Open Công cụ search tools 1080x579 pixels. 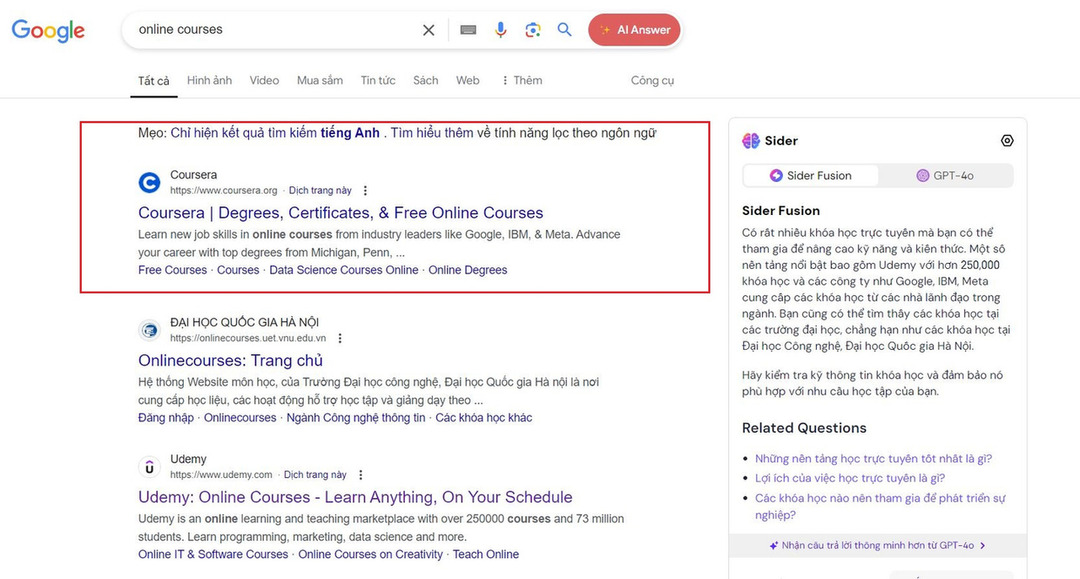pos(652,81)
